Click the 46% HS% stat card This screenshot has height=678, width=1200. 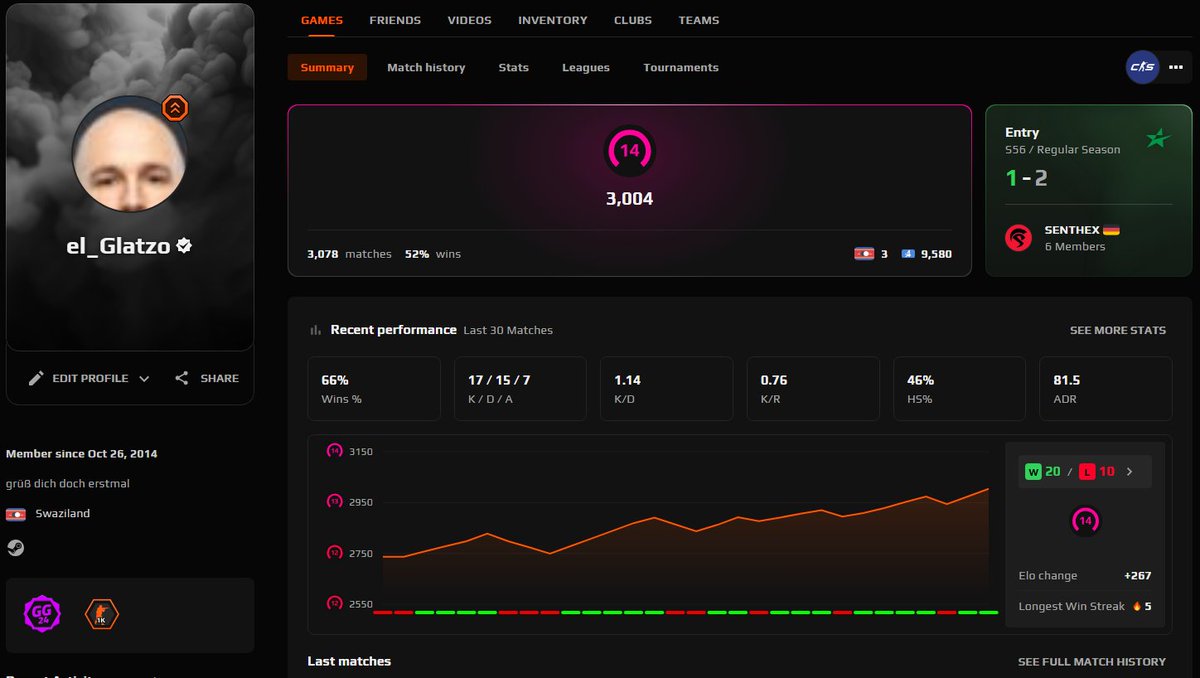coord(959,389)
